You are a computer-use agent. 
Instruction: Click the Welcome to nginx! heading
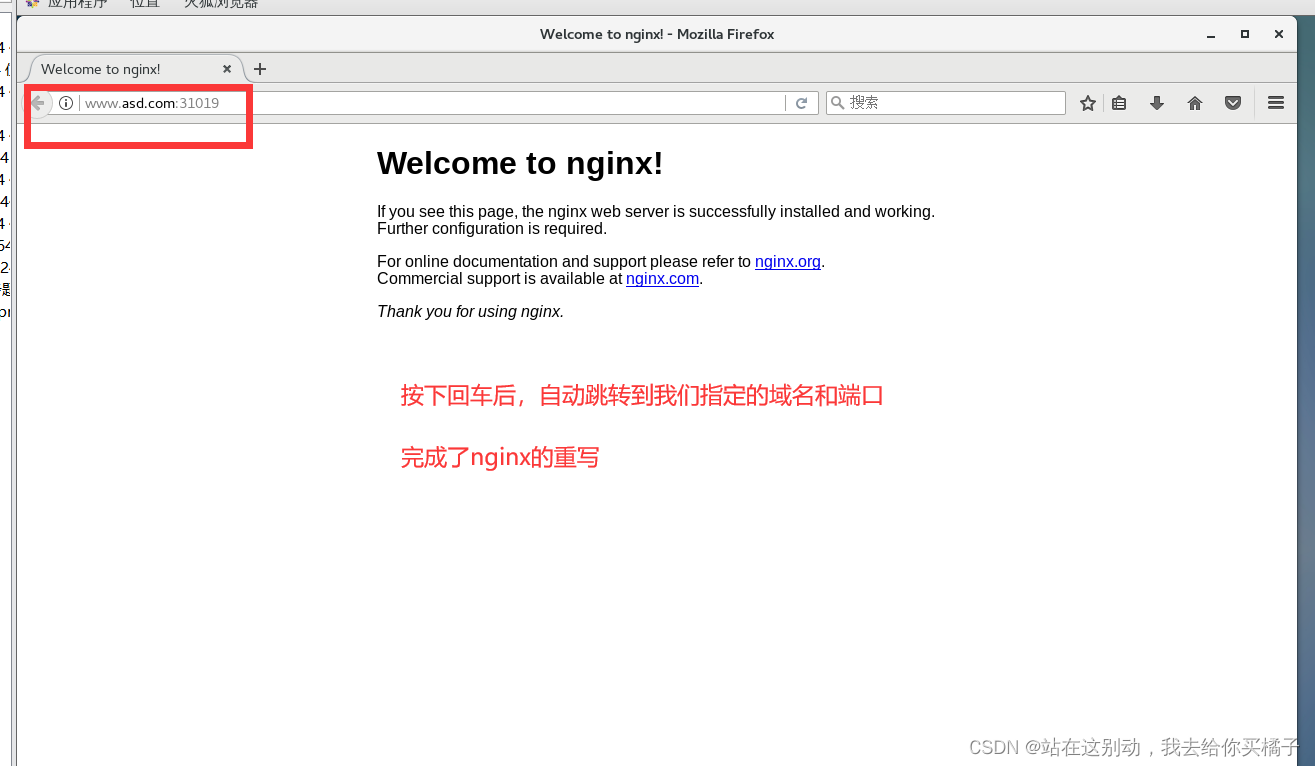(520, 163)
